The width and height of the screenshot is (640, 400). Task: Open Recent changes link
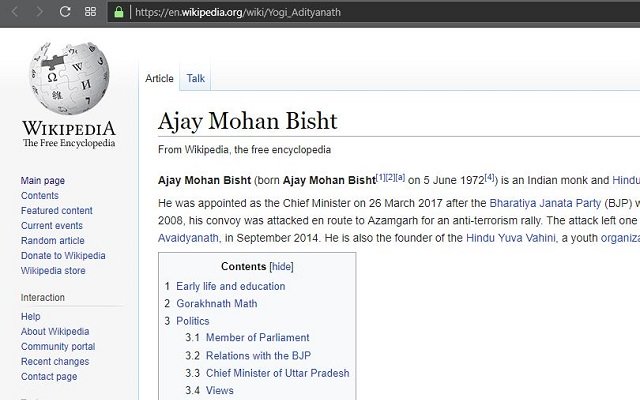[55, 362]
